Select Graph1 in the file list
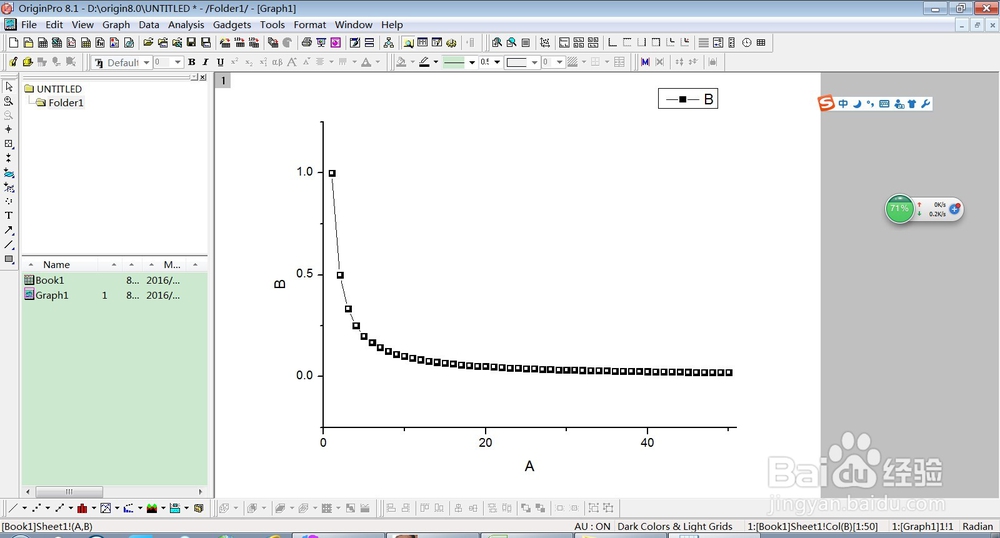Viewport: 1000px width, 538px height. pos(46,295)
